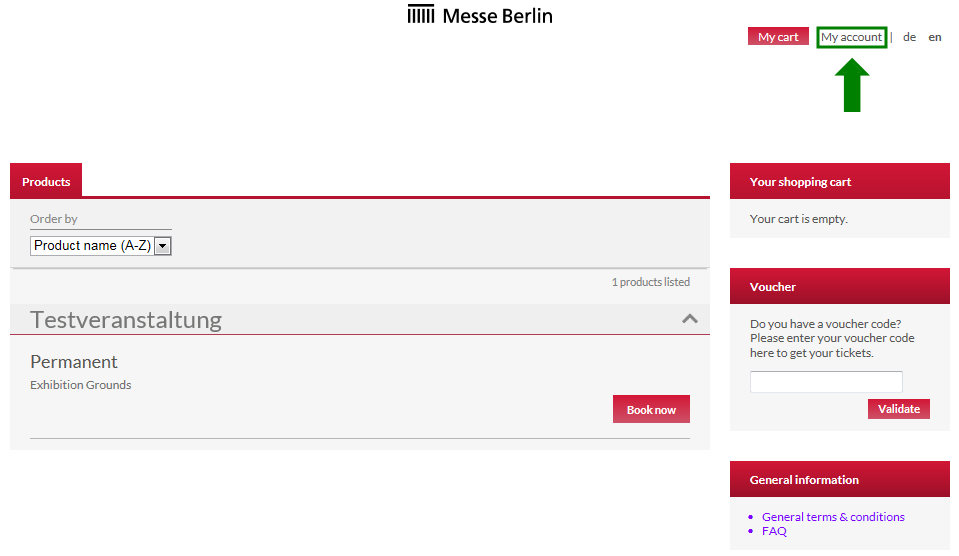Collapse the Testveranstaltung section chevron
The image size is (959, 556).
pyautogui.click(x=690, y=319)
